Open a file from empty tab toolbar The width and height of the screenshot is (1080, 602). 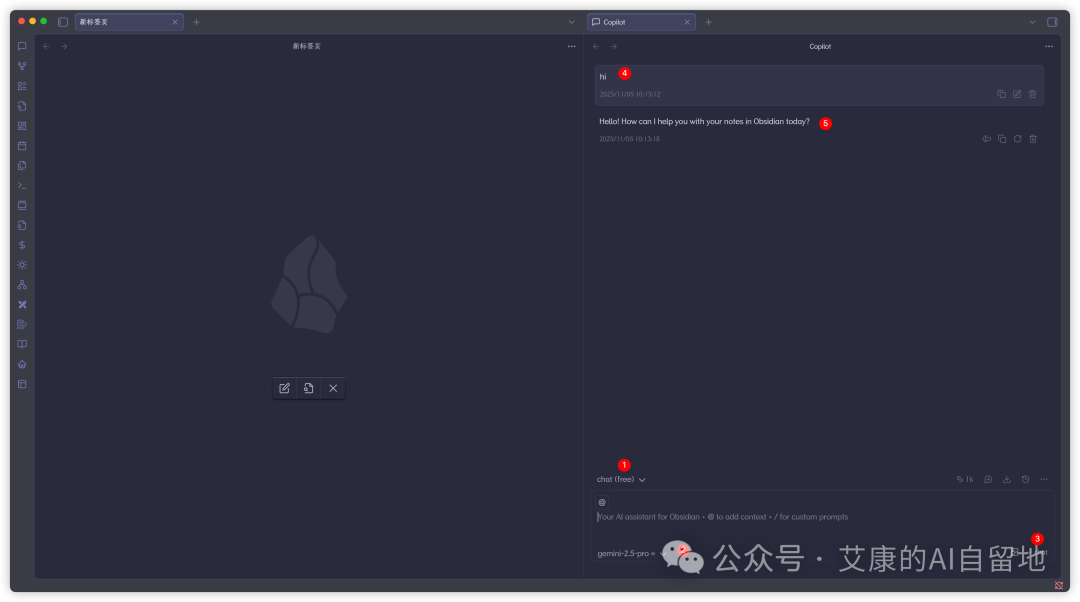pyautogui.click(x=309, y=388)
